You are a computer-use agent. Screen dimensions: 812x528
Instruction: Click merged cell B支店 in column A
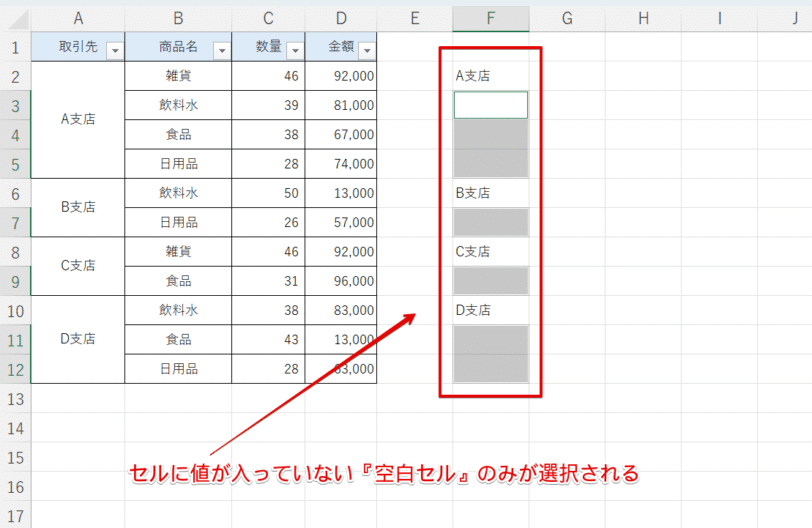78,208
